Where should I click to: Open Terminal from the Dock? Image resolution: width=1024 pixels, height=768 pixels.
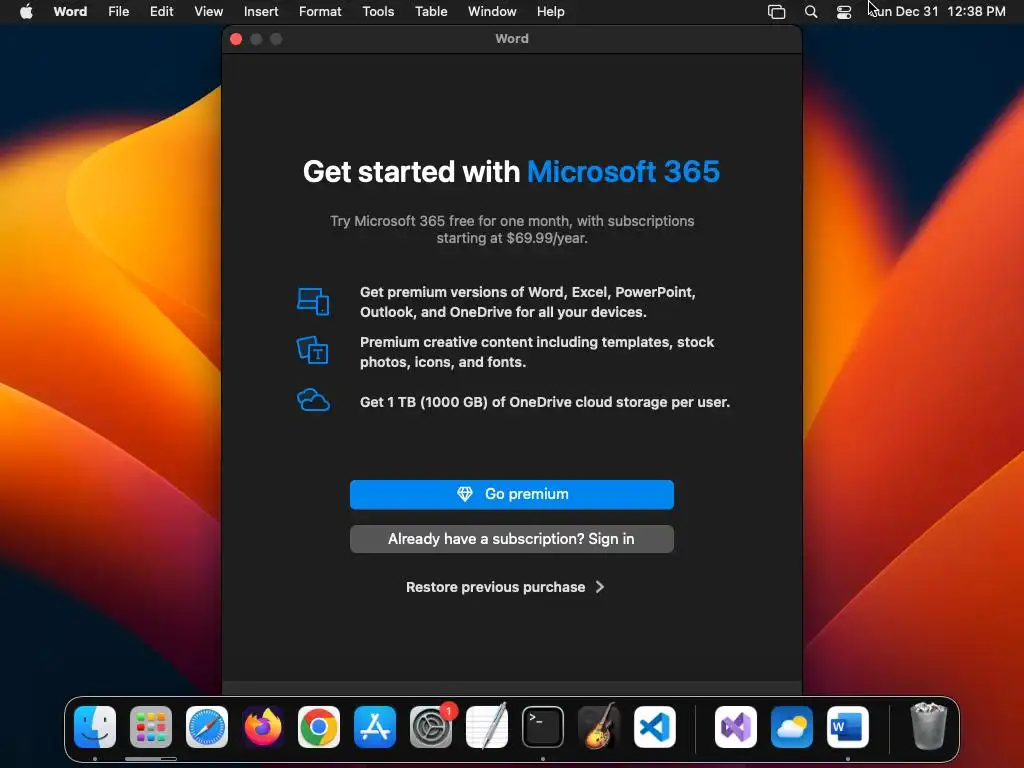543,727
